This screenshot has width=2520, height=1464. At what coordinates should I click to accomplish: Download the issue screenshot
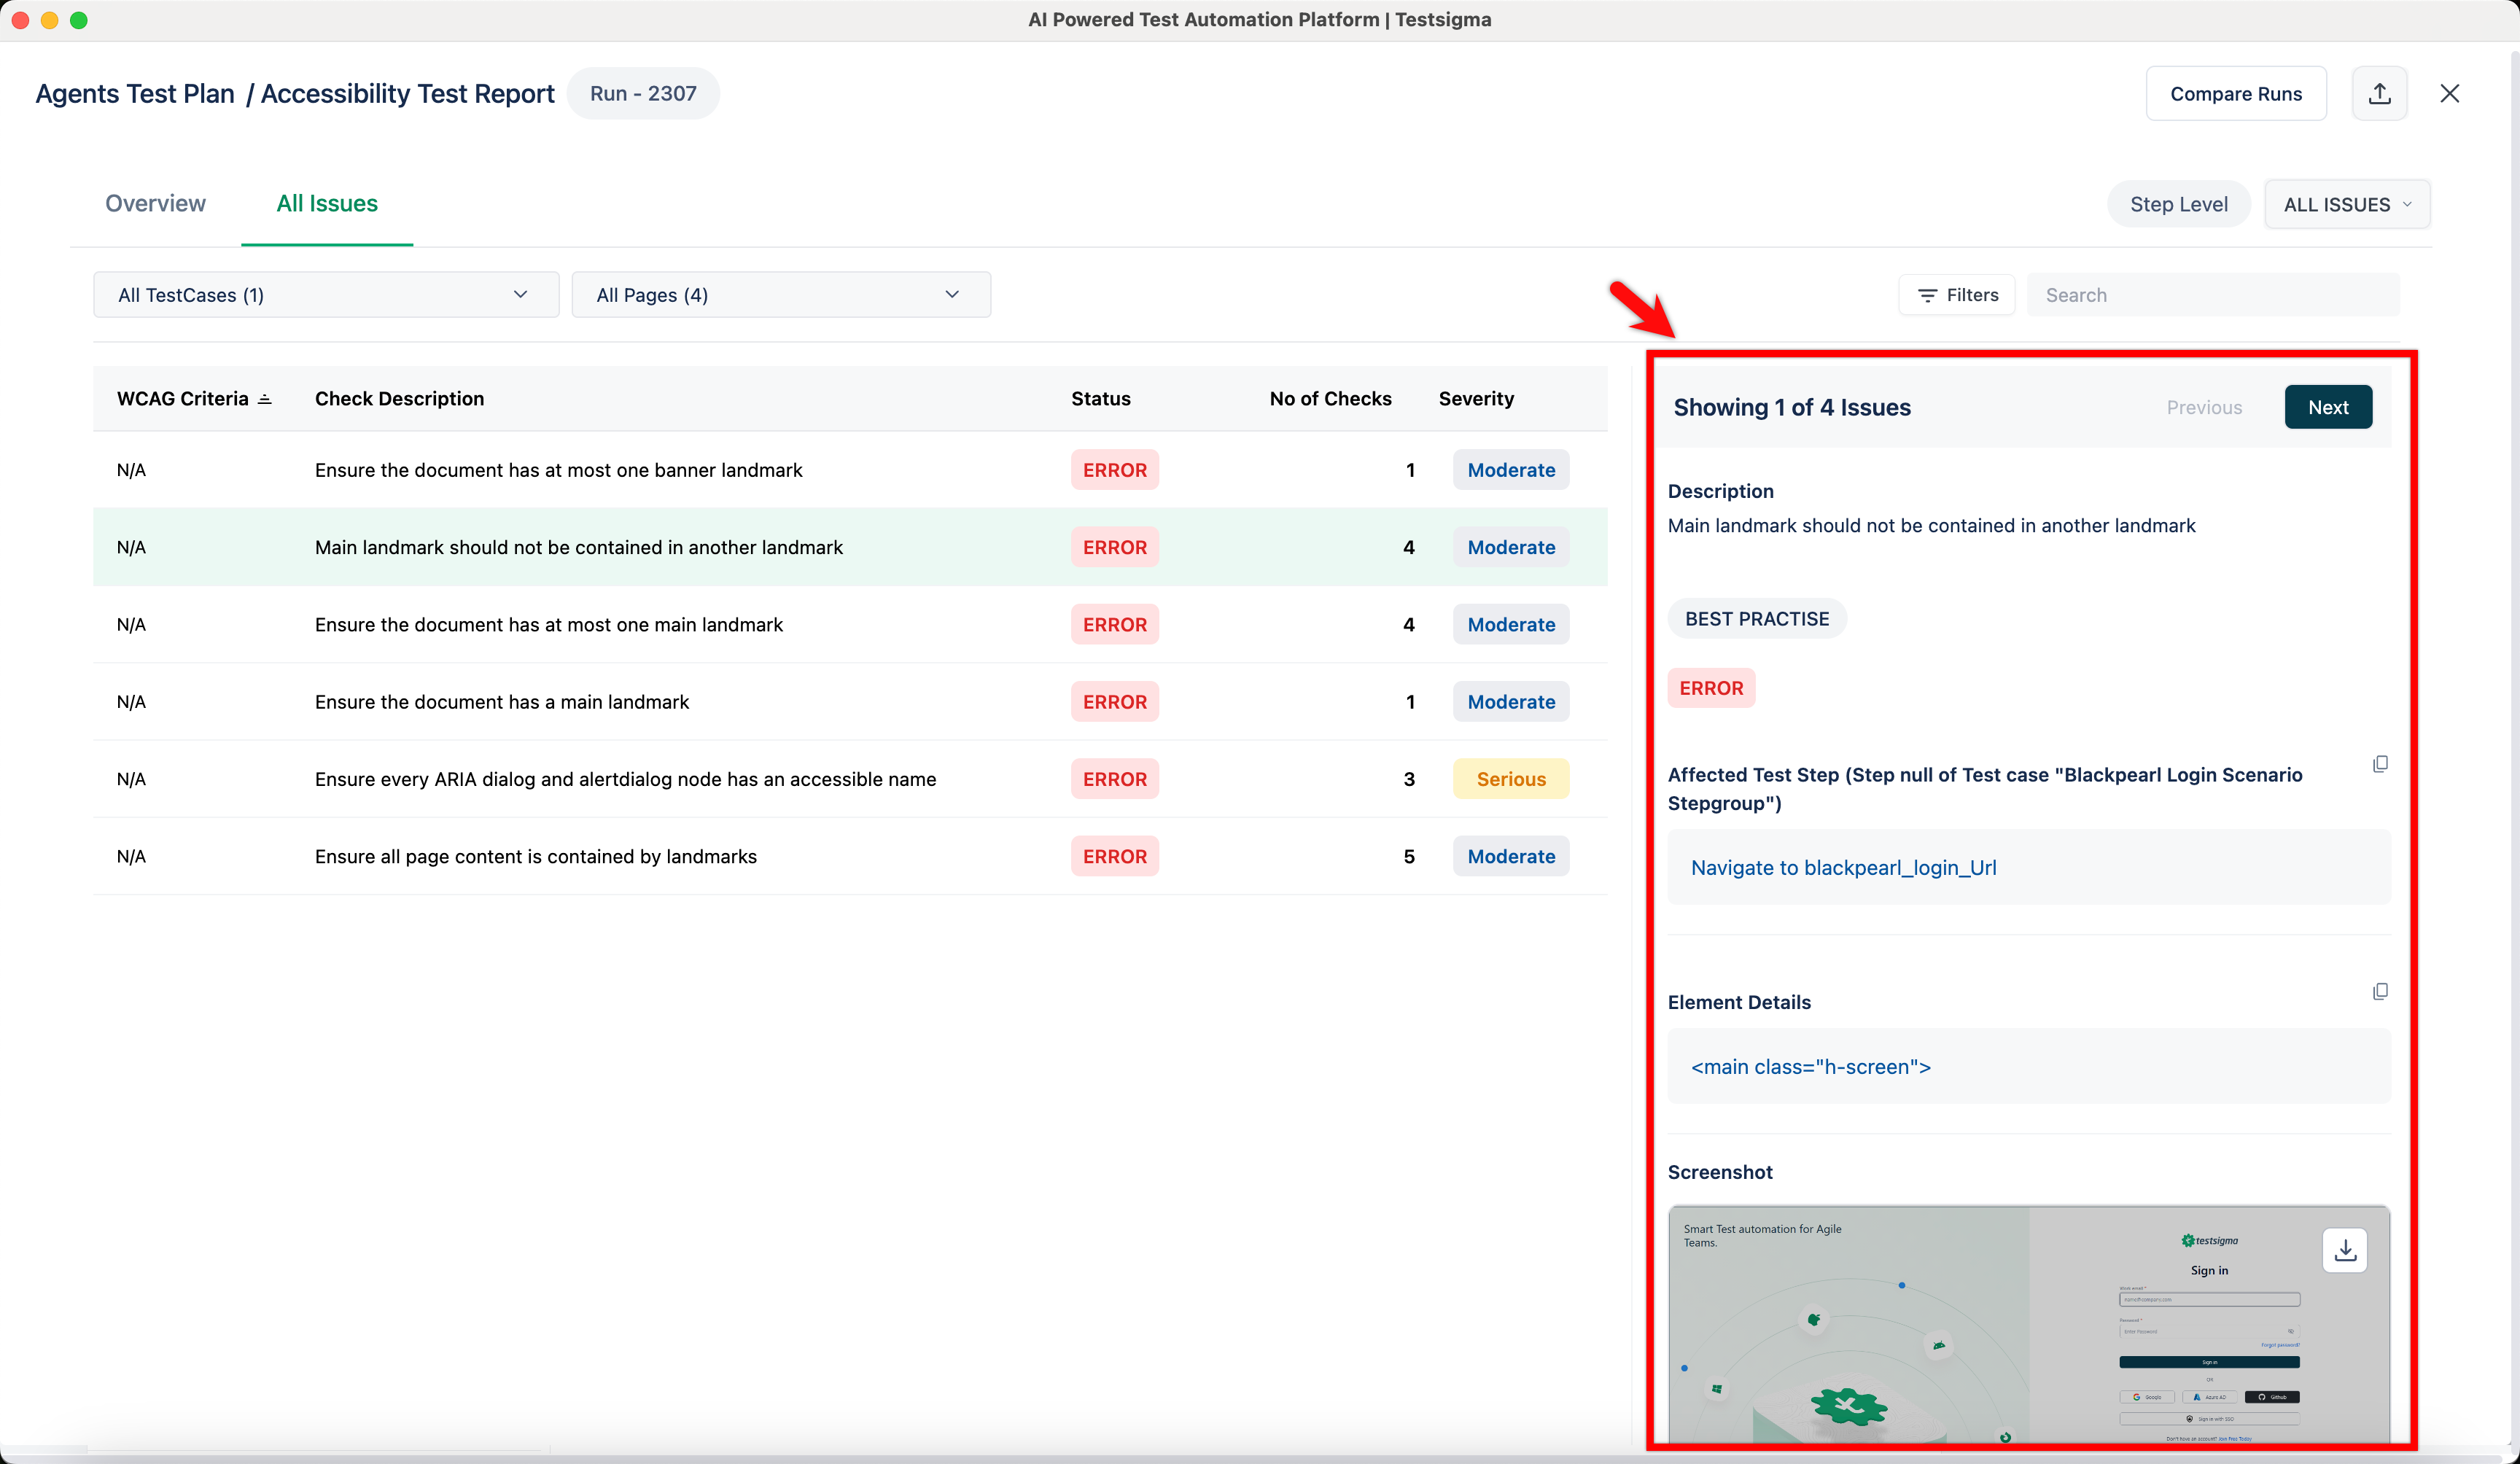click(2344, 1250)
